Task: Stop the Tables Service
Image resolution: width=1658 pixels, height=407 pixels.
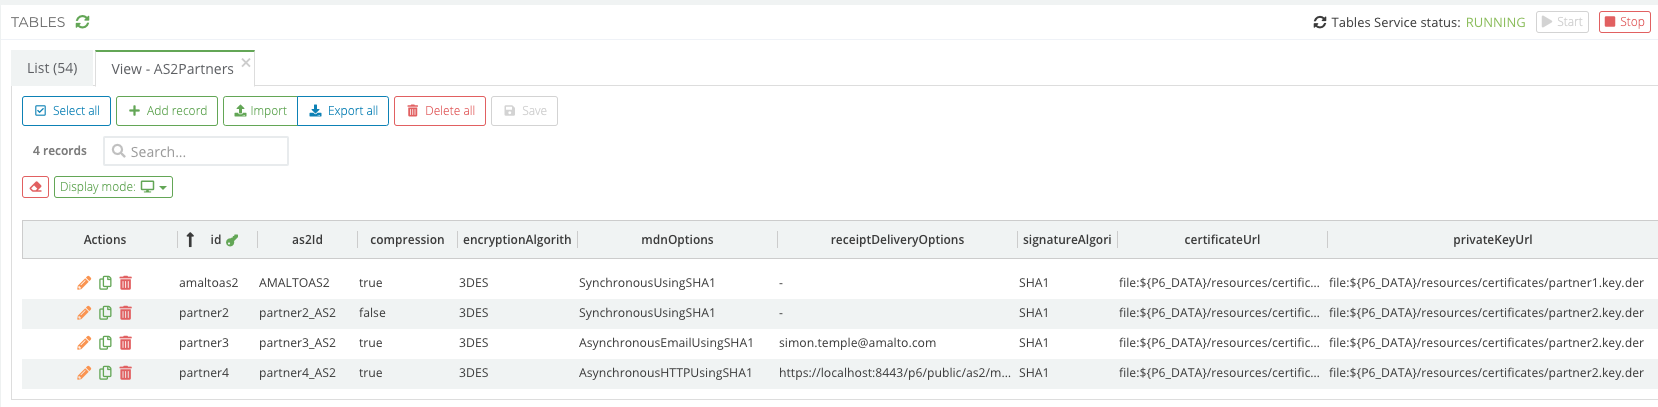Action: pos(1624,22)
